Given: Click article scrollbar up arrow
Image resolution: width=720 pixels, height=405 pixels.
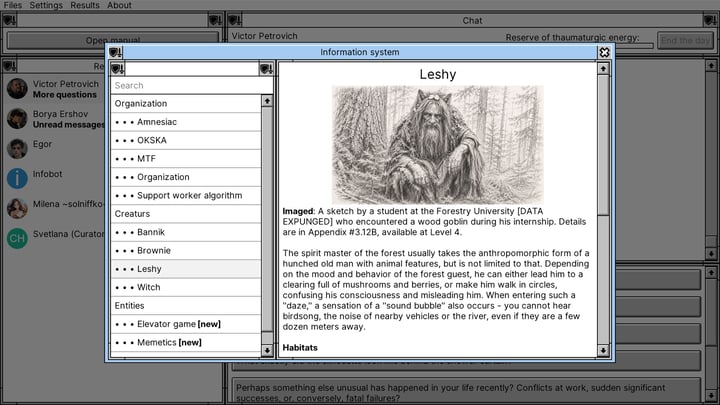Looking at the screenshot, I should [603, 69].
